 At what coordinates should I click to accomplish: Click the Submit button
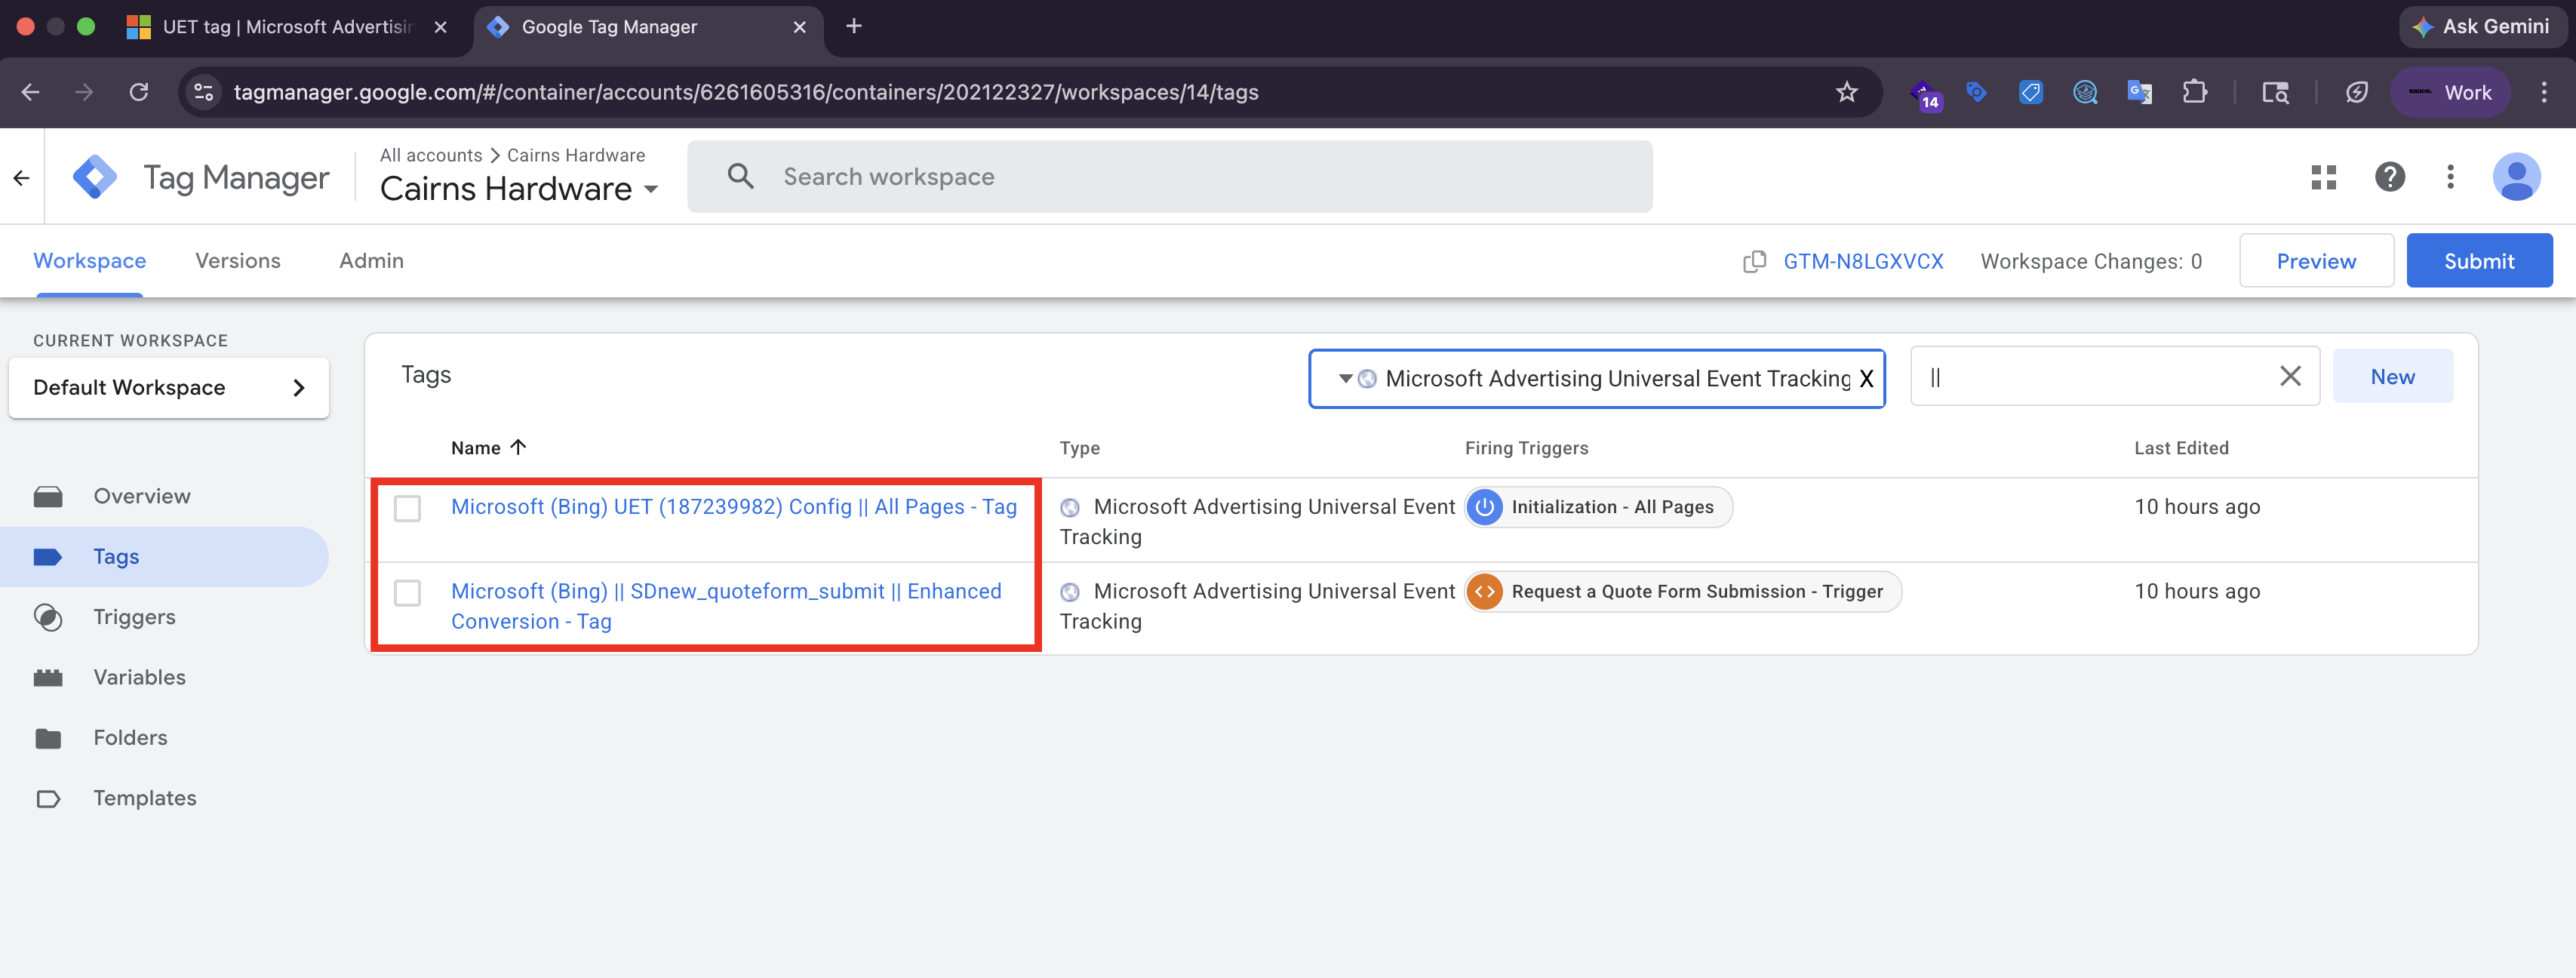2479,261
